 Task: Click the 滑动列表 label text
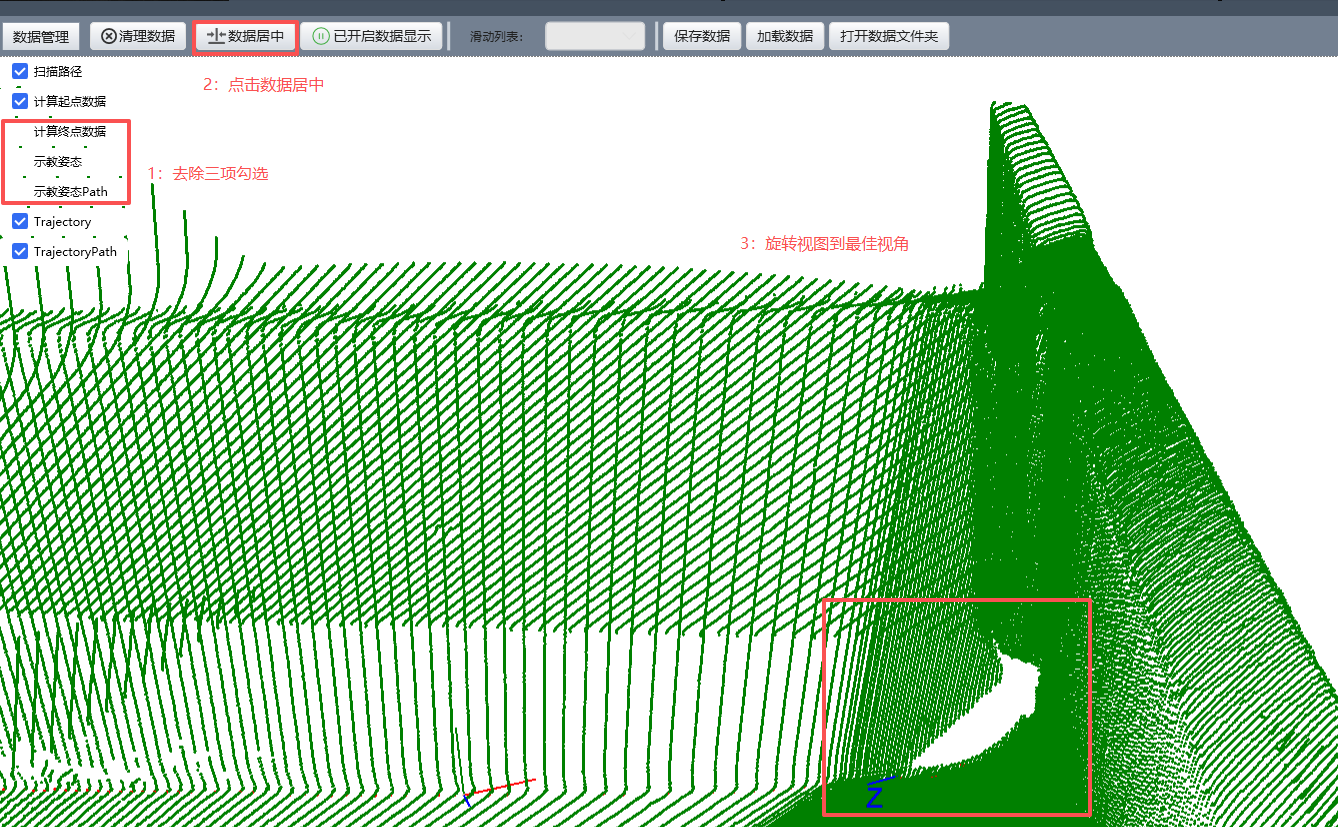(x=497, y=37)
